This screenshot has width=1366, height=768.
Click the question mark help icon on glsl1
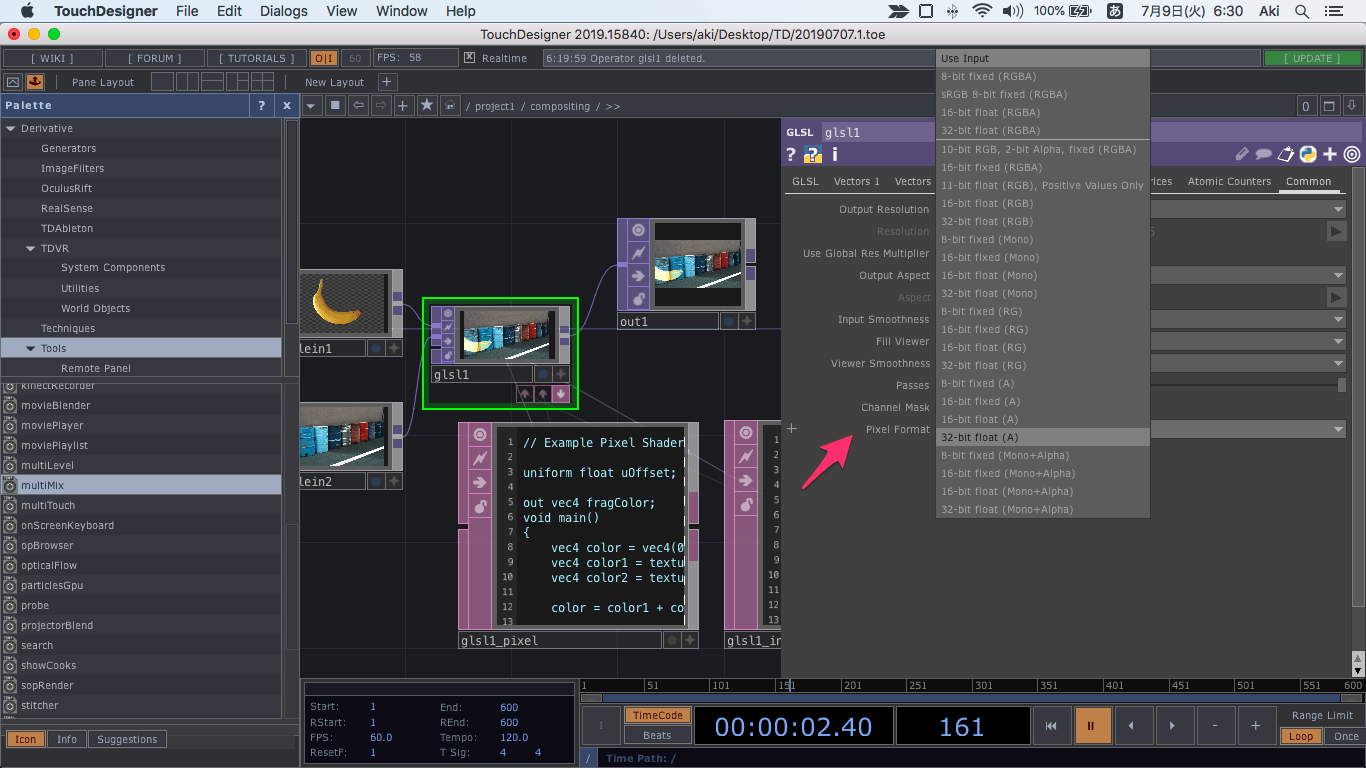click(x=793, y=155)
